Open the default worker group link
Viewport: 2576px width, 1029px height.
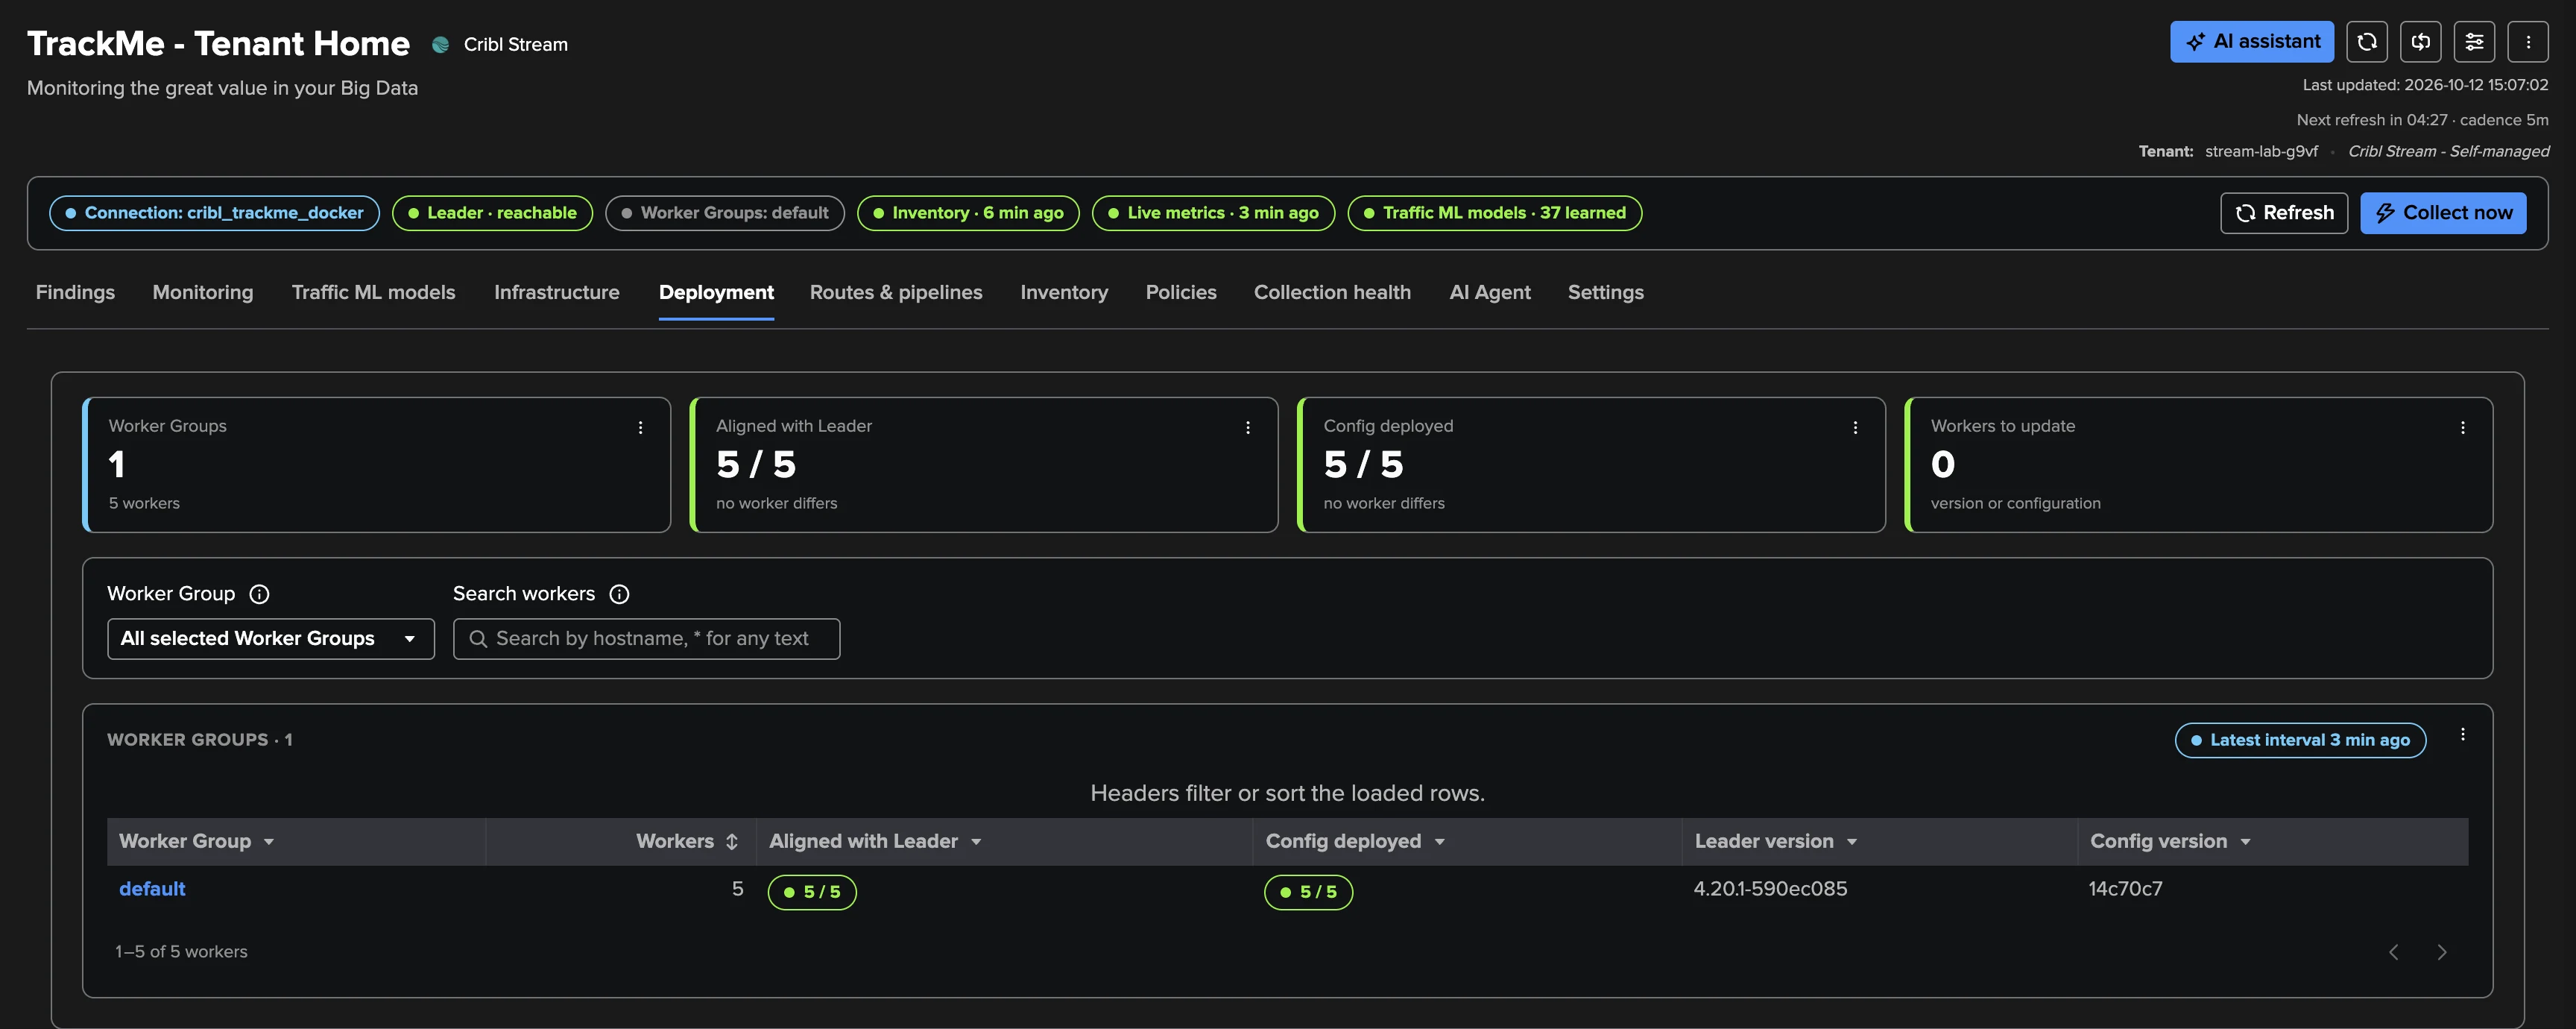coord(152,889)
